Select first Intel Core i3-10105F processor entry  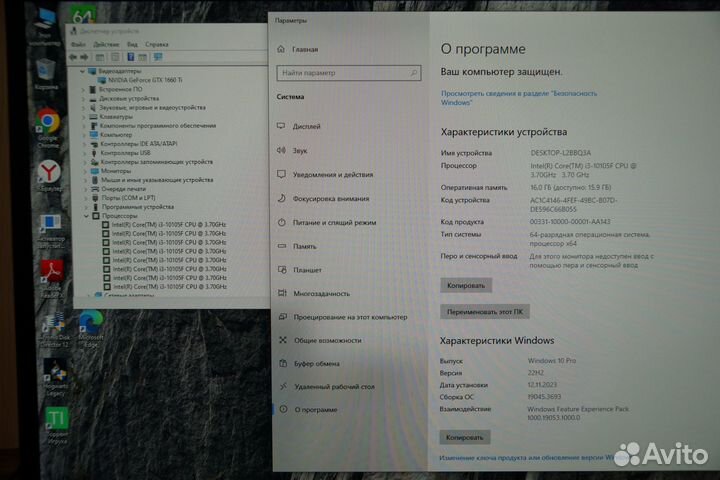(169, 225)
